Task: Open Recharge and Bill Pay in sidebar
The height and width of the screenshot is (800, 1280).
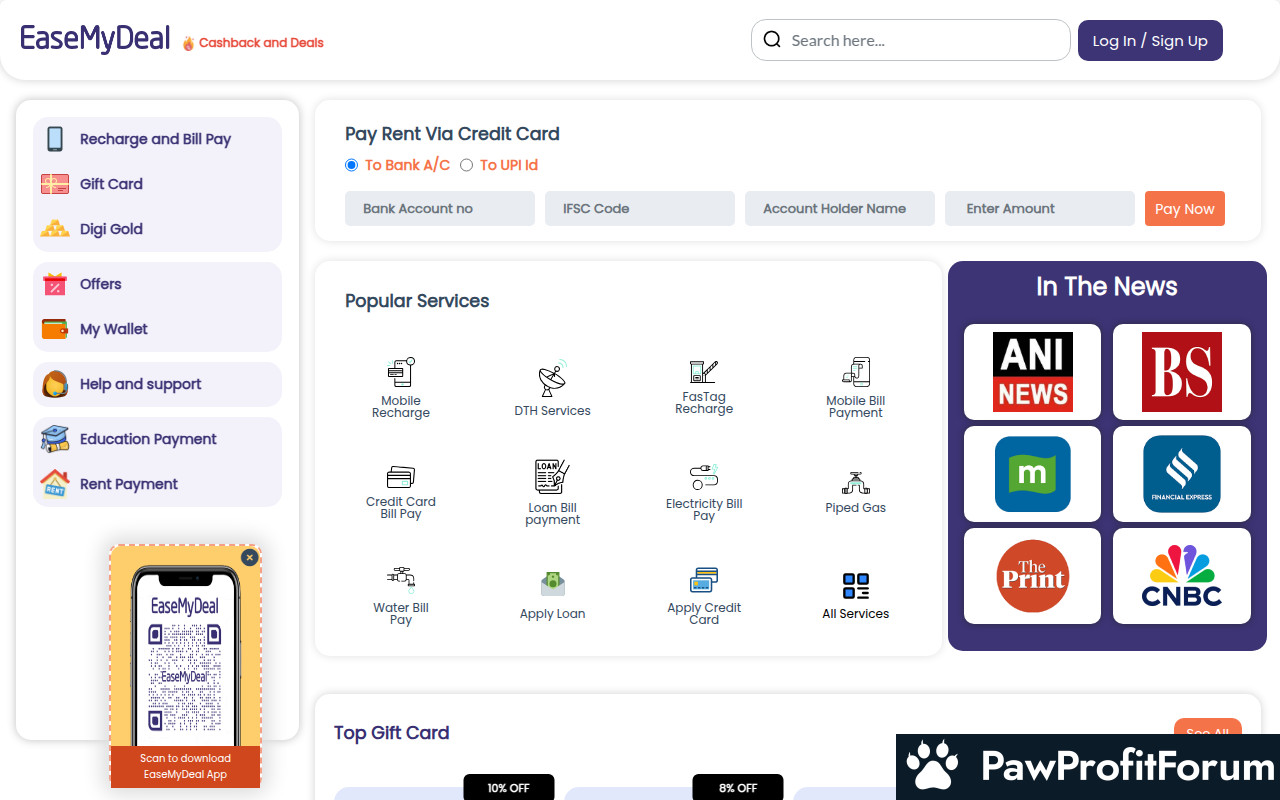Action: click(x=155, y=139)
